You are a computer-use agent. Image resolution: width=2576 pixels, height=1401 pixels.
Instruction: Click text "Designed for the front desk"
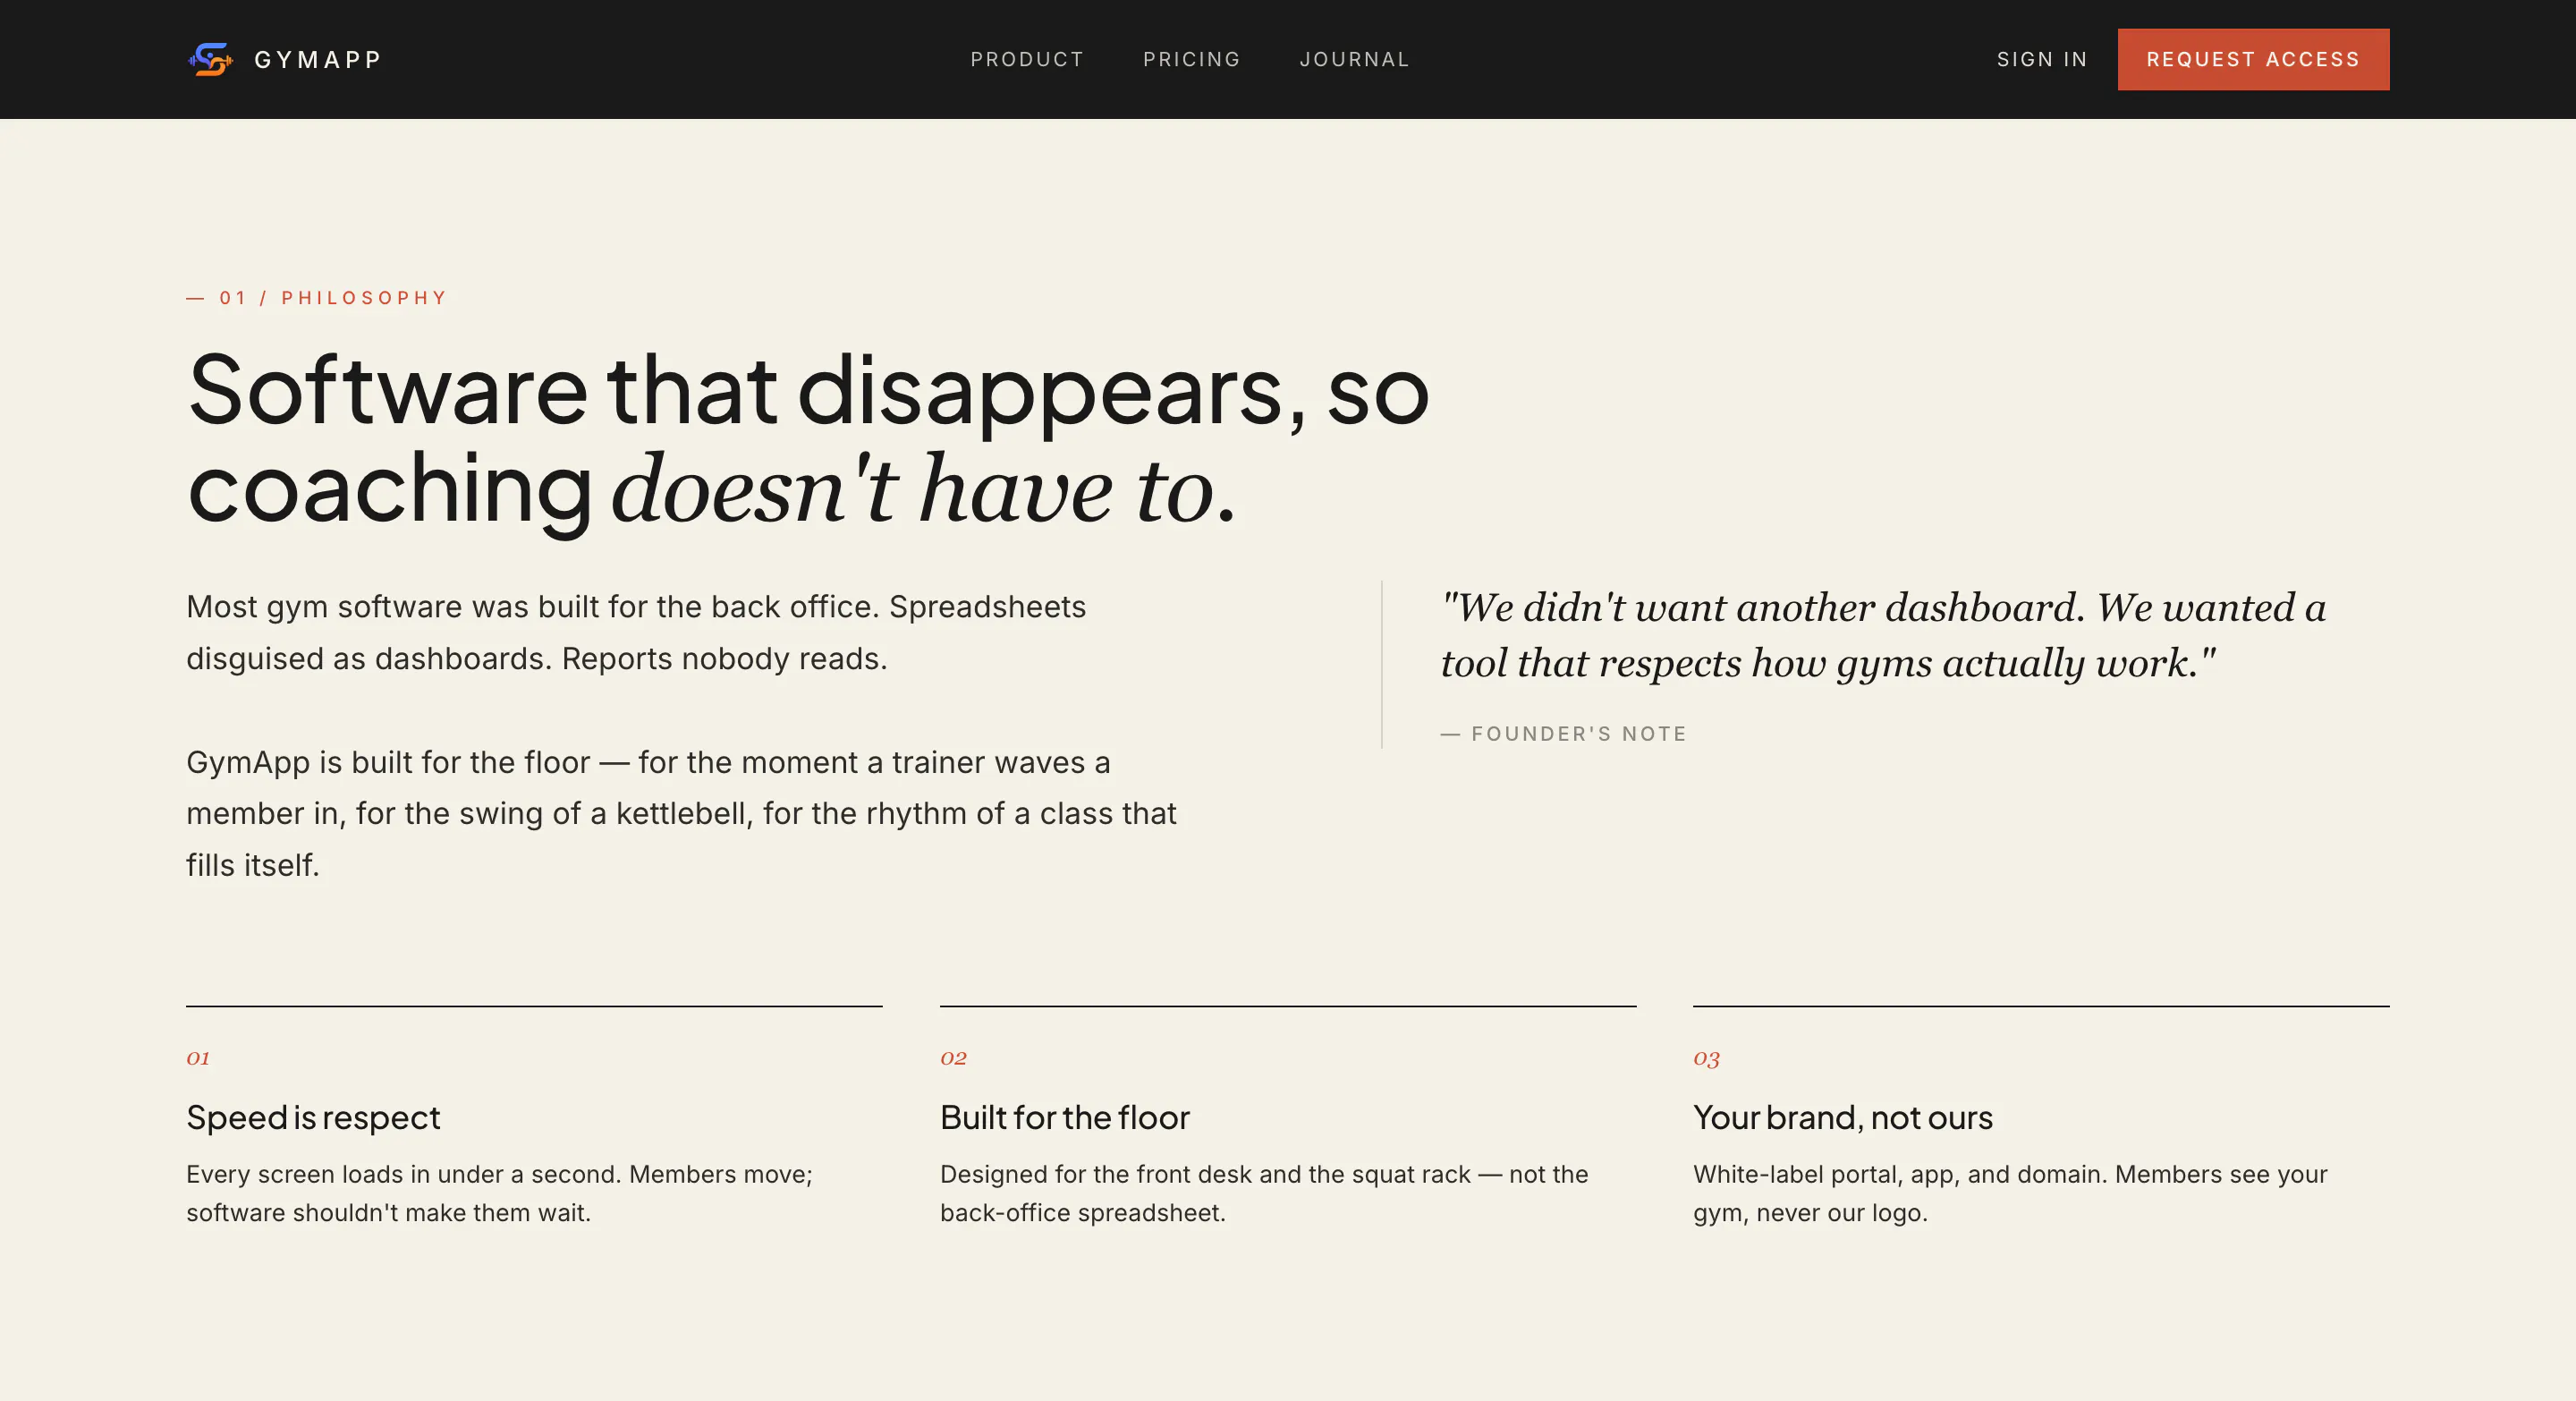(x=1264, y=1193)
